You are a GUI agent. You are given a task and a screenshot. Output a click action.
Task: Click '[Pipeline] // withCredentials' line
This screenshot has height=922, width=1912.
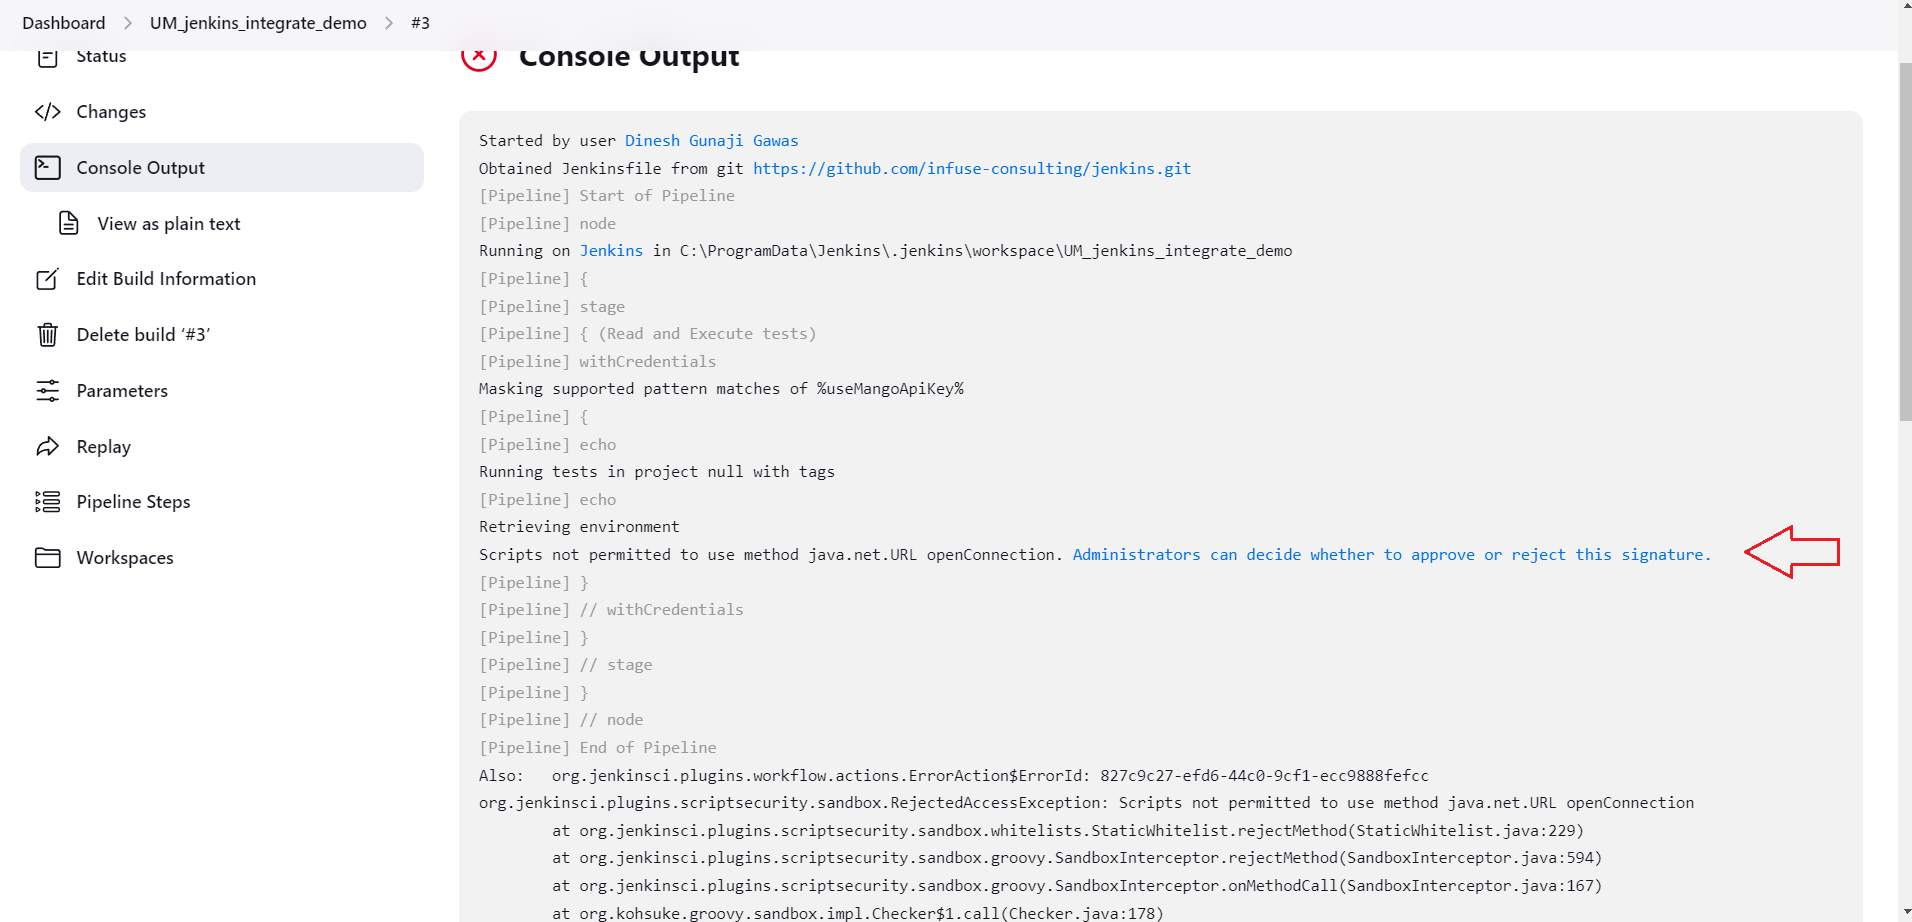point(611,610)
